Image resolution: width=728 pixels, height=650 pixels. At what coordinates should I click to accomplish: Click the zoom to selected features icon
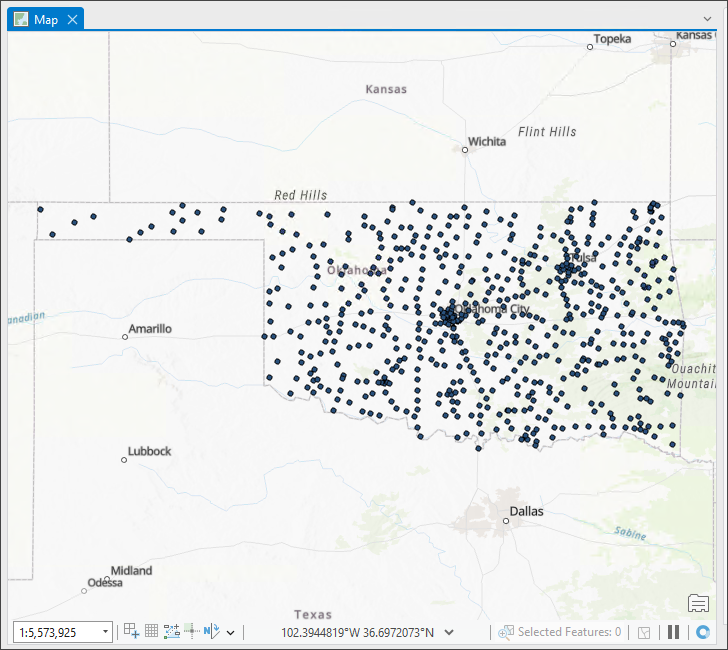[x=644, y=632]
